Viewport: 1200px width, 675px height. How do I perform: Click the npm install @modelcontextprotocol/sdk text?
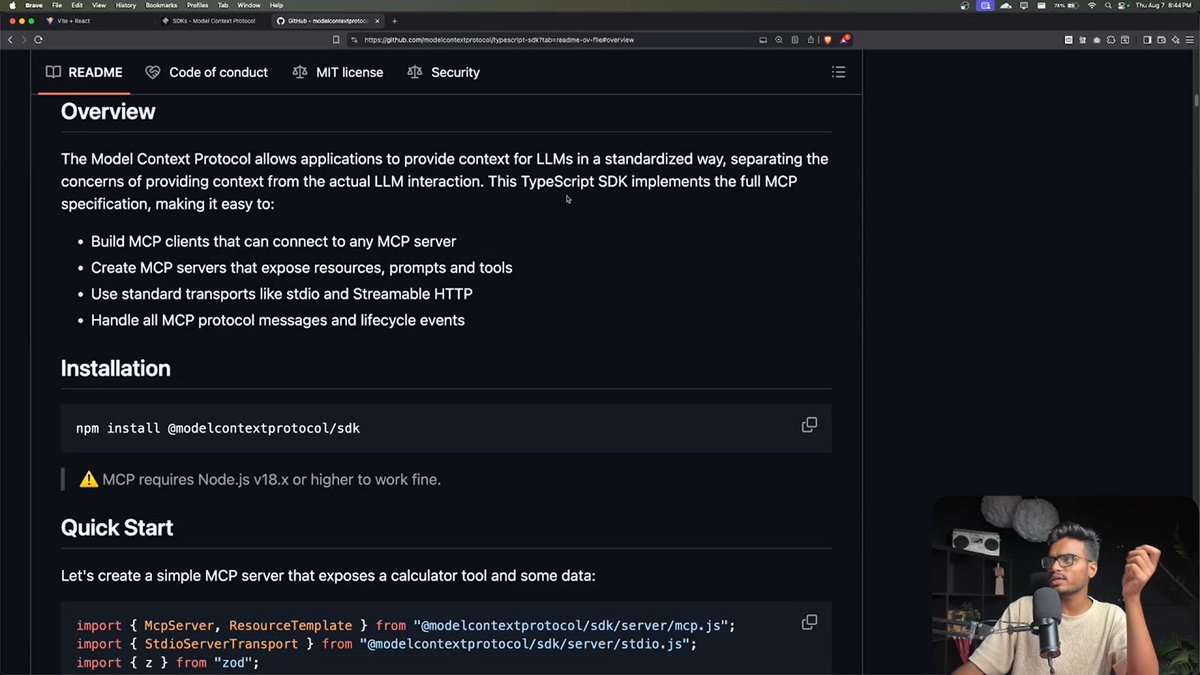218,428
